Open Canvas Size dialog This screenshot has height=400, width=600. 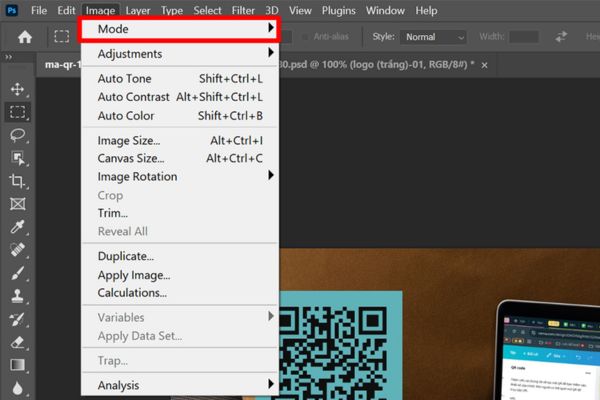pyautogui.click(x=179, y=158)
